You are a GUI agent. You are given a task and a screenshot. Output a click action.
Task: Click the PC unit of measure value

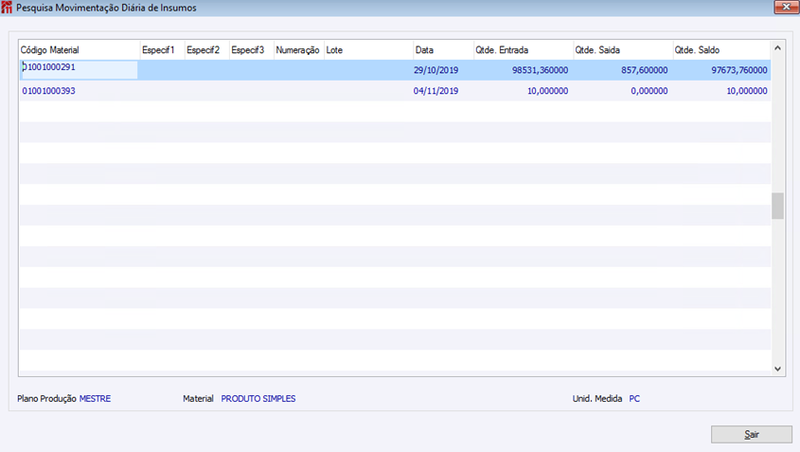[x=634, y=398]
